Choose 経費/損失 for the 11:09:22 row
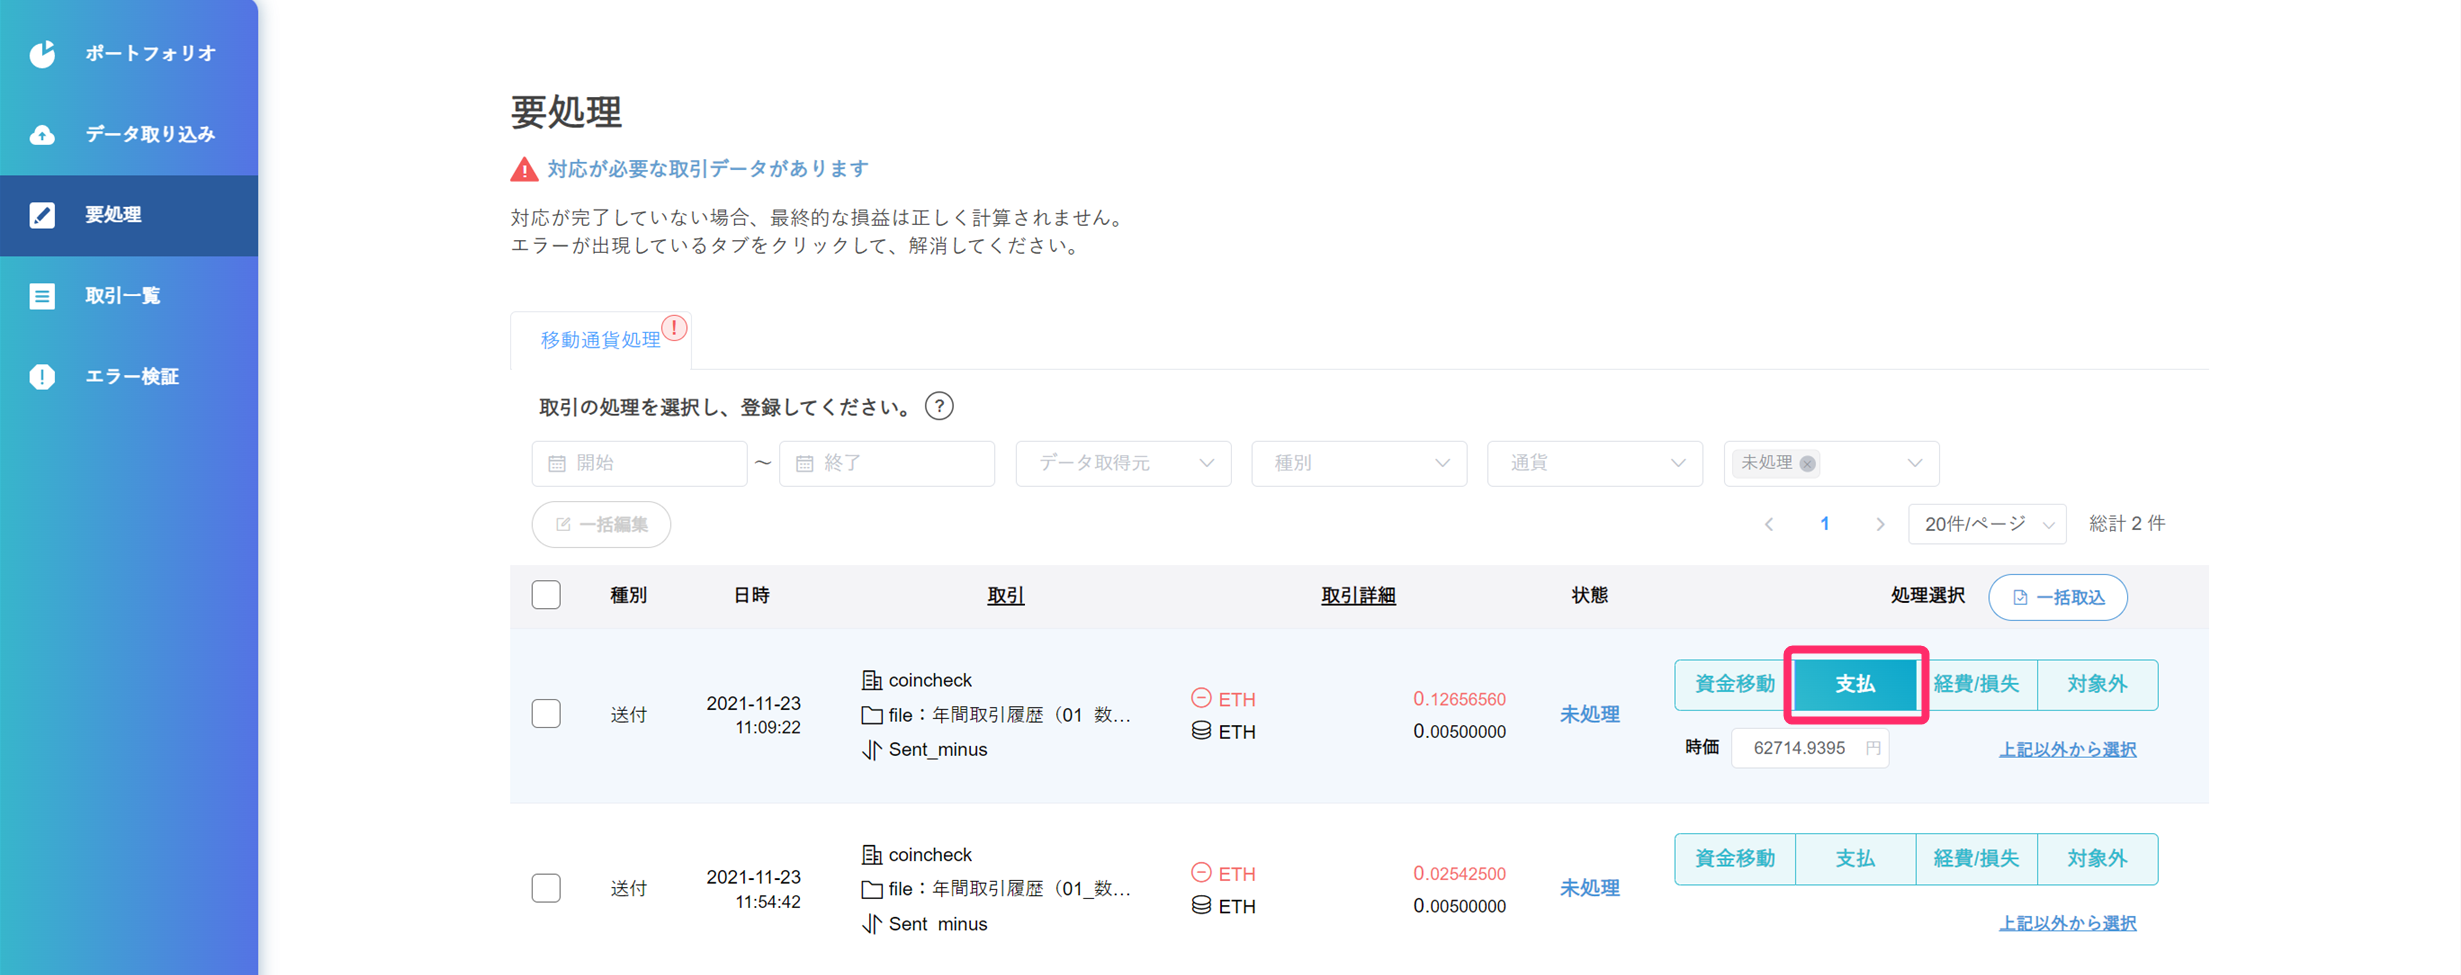 [x=1977, y=685]
